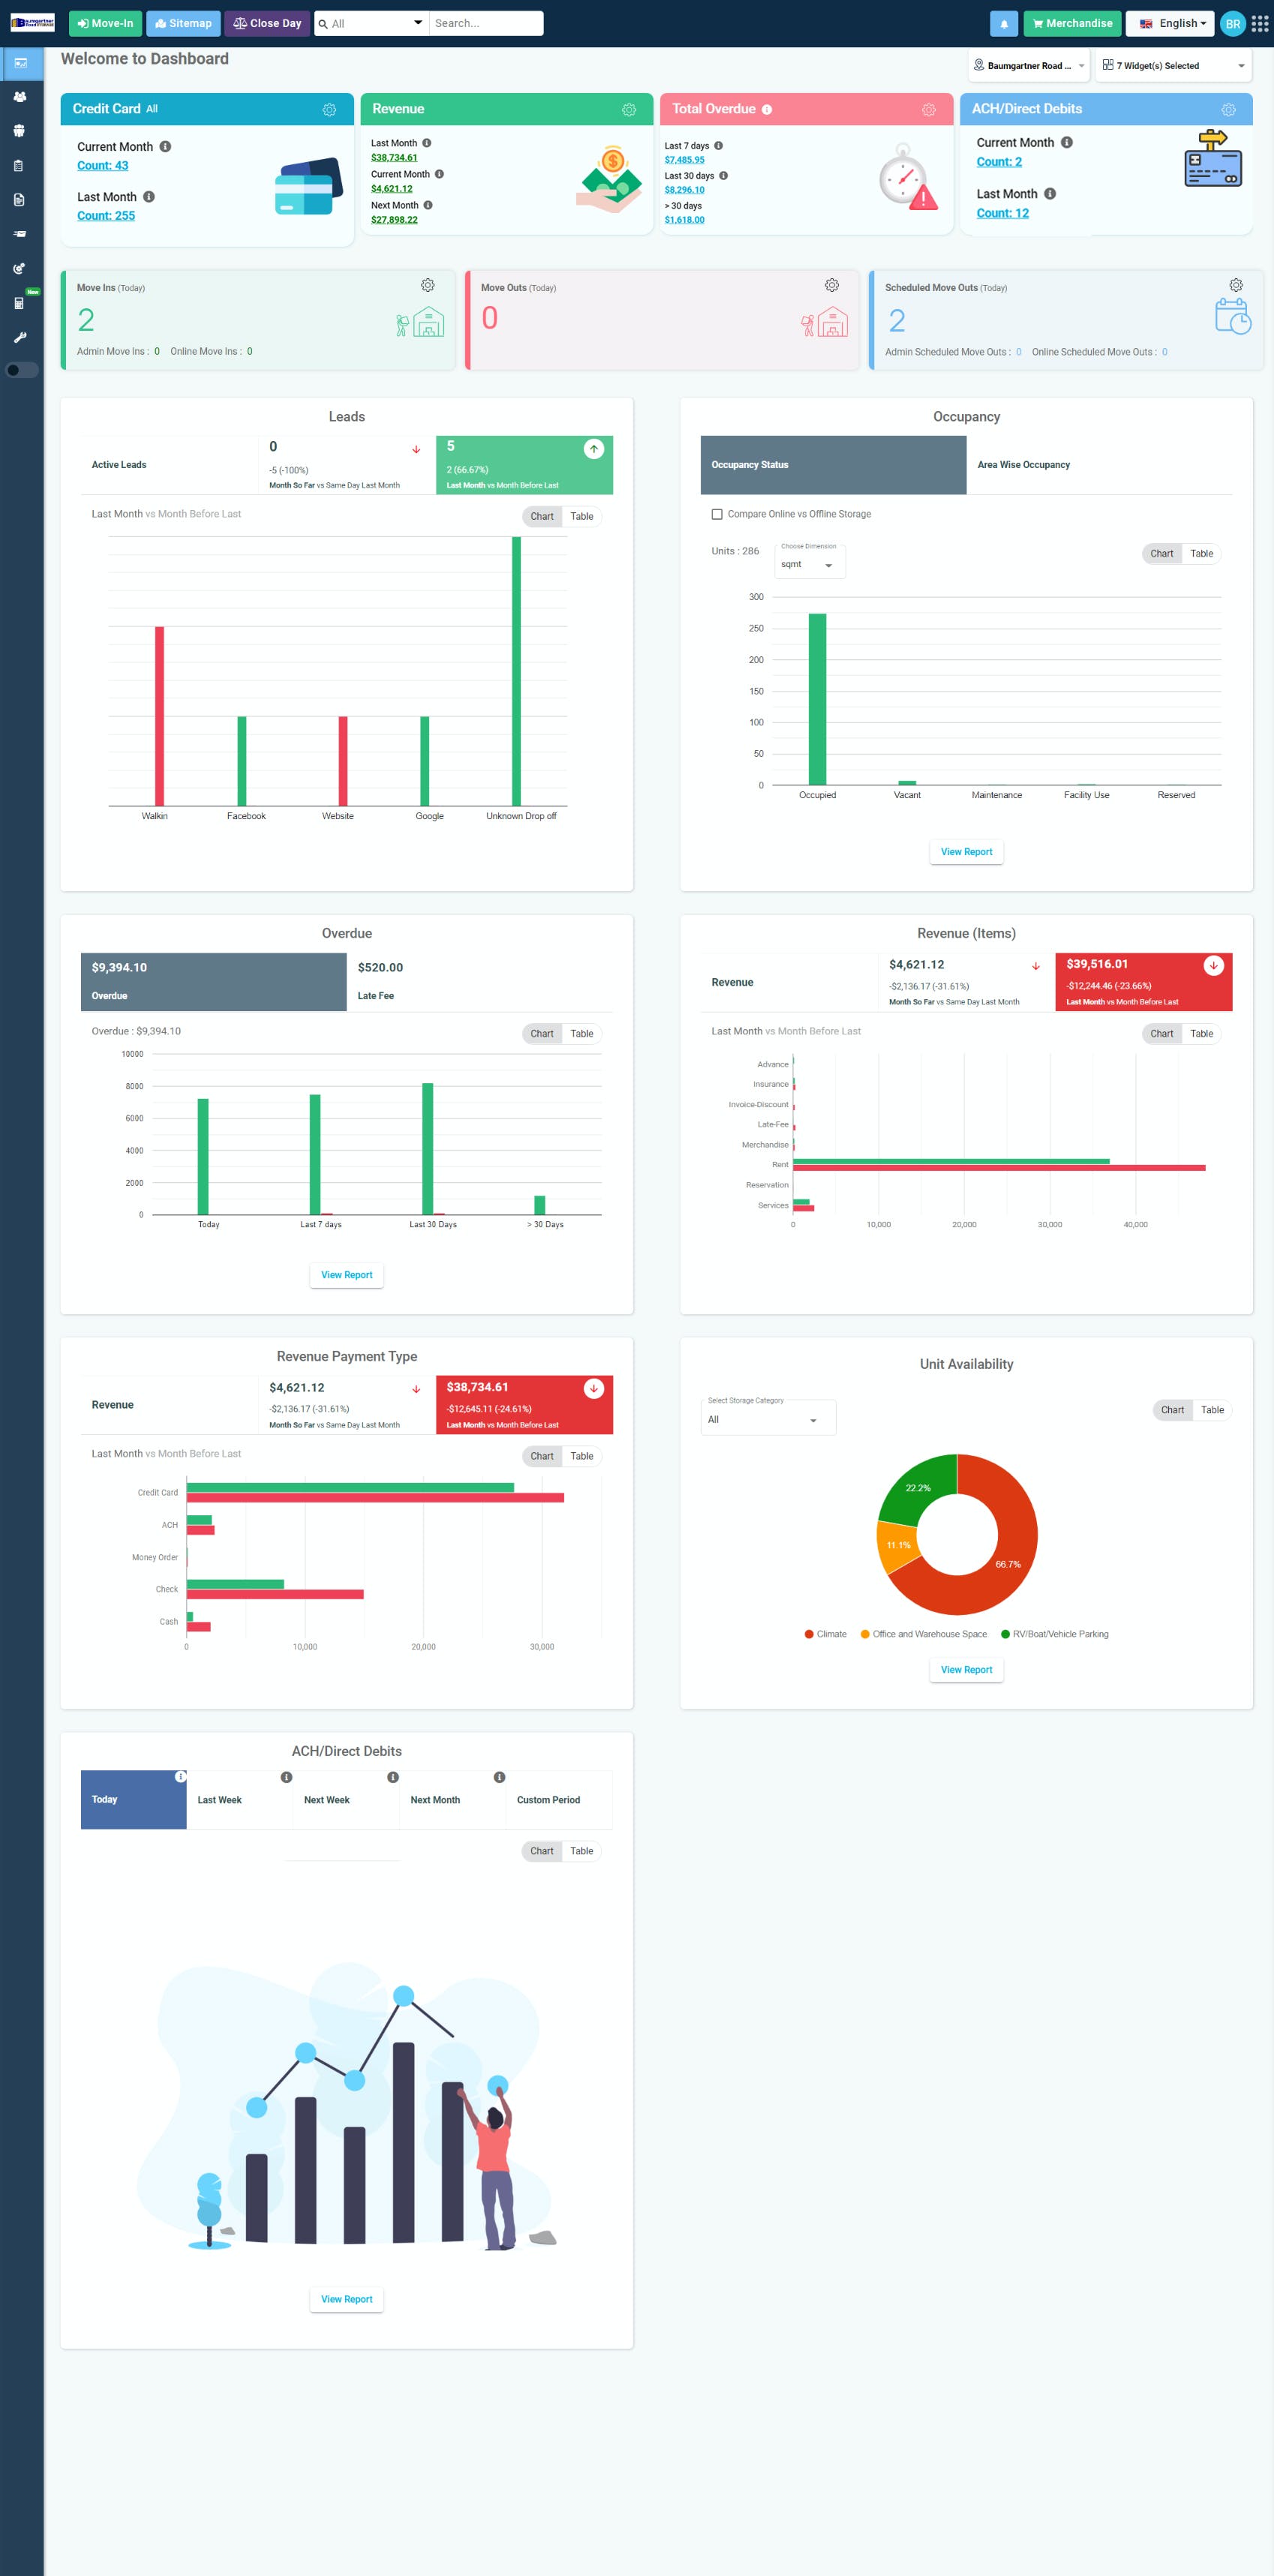This screenshot has width=1274, height=2576.
Task: Click the Search input field in top bar
Action: (x=486, y=23)
